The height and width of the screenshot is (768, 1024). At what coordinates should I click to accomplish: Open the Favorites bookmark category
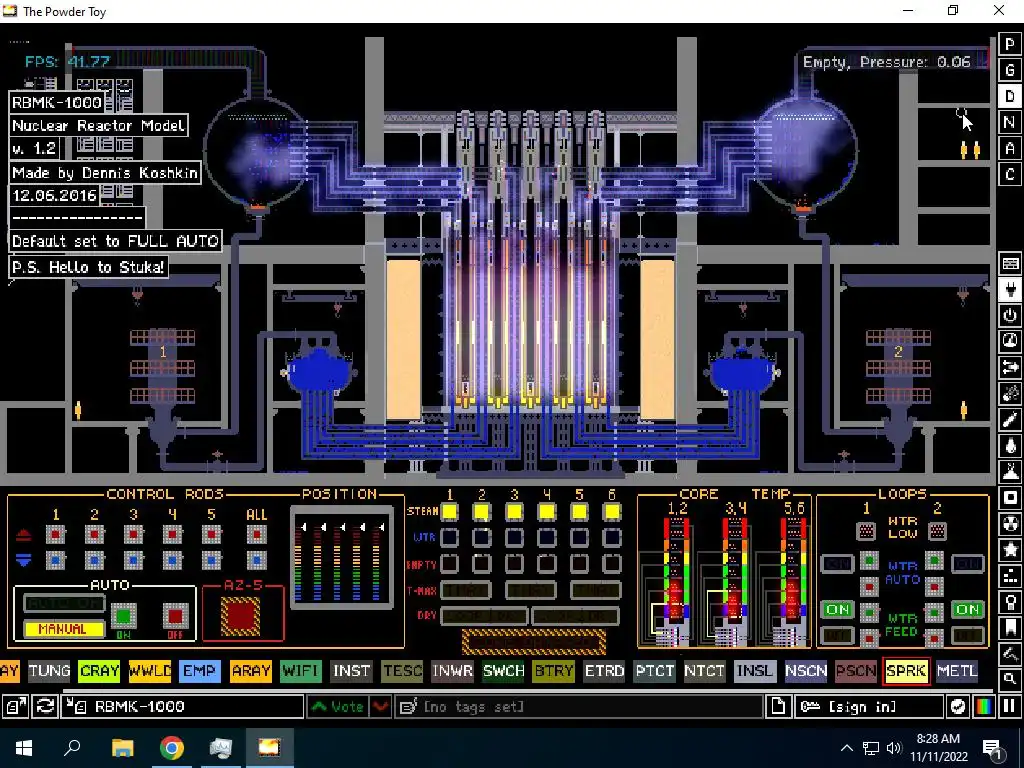1010,628
